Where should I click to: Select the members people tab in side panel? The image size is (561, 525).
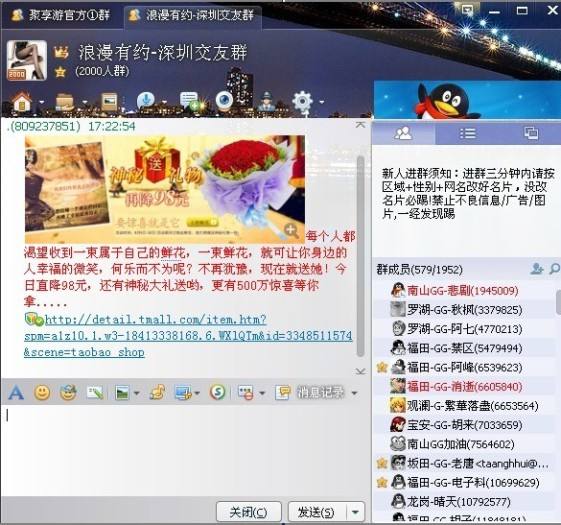tap(403, 133)
